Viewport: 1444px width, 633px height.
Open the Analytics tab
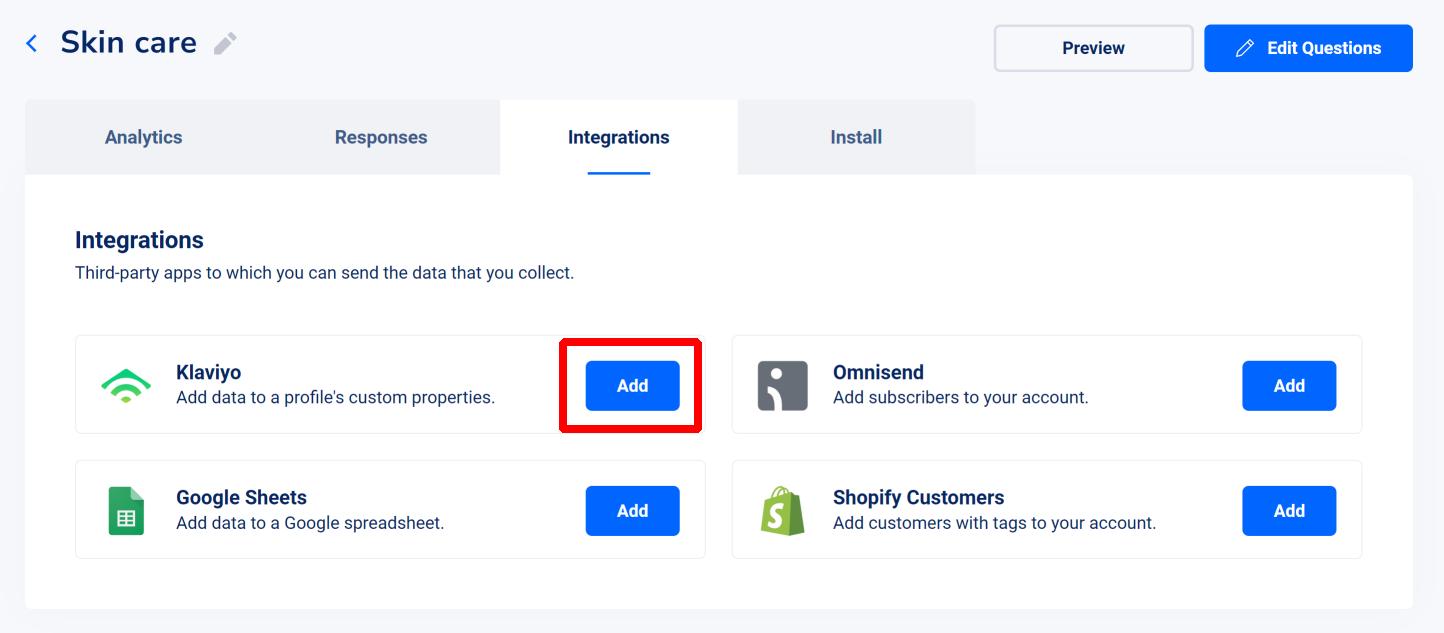(143, 137)
